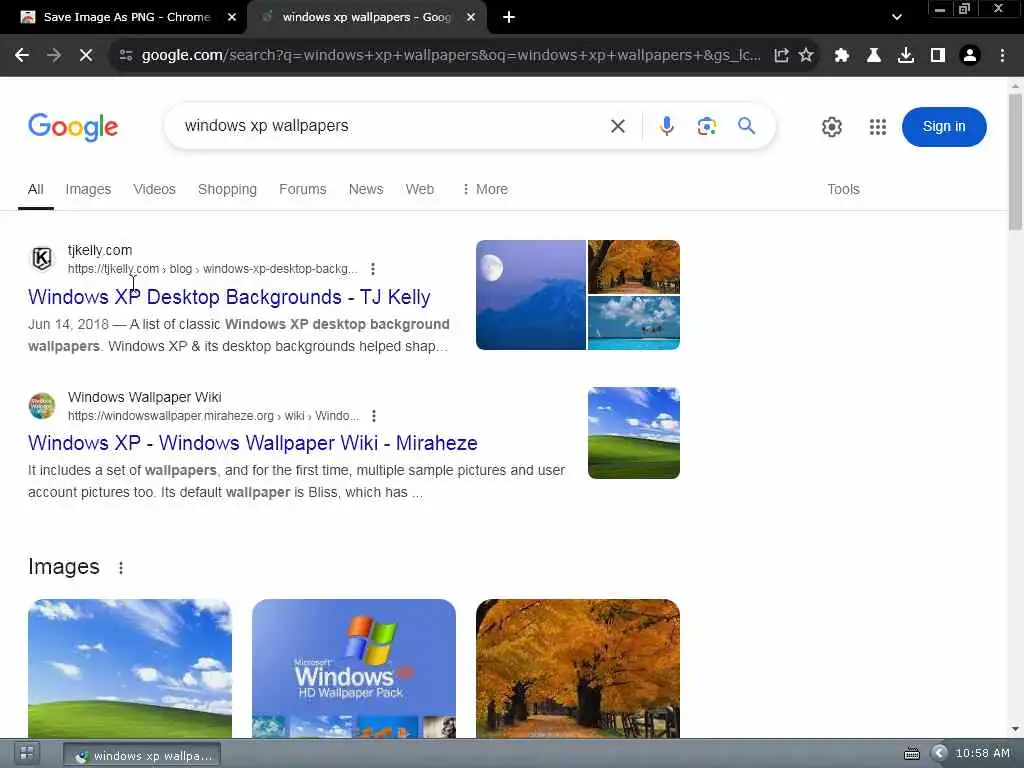
Task: Toggle the side panel icon
Action: 938,56
